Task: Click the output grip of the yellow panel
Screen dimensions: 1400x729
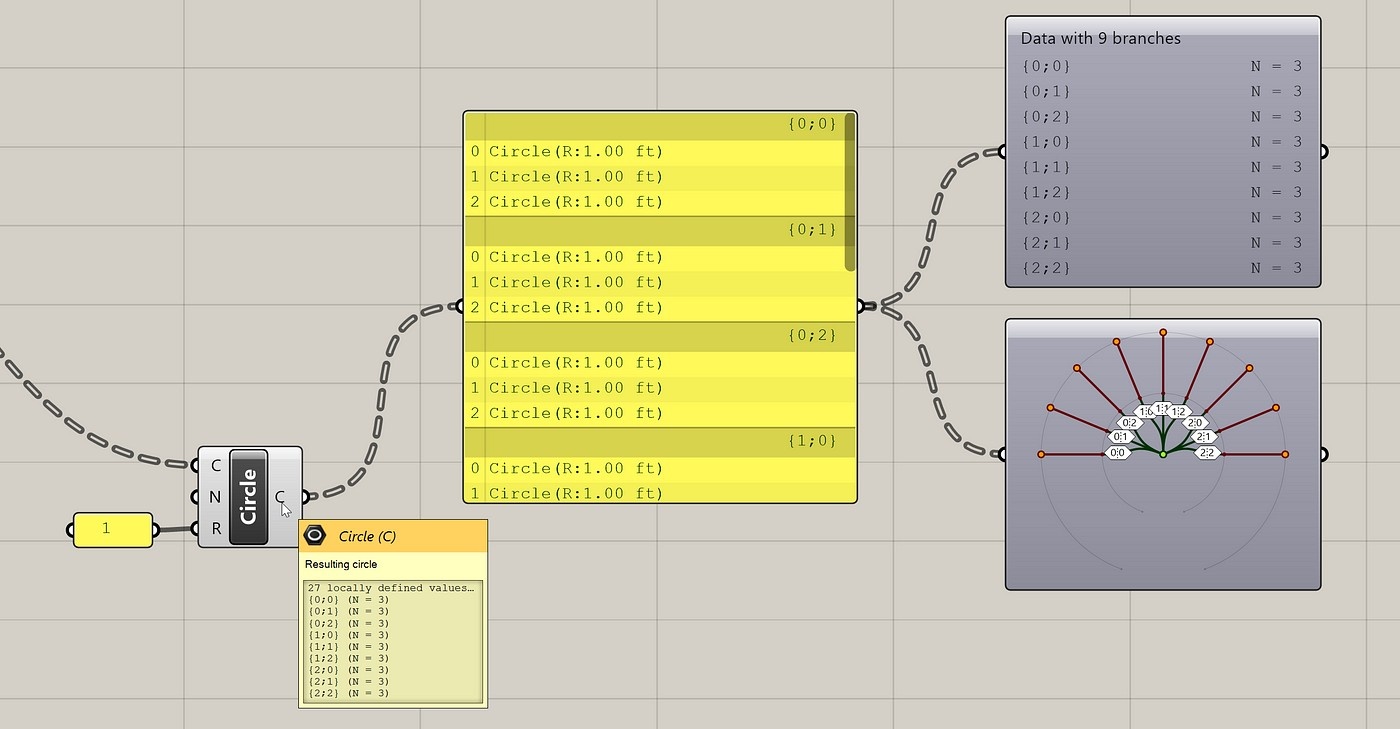Action: (x=861, y=306)
